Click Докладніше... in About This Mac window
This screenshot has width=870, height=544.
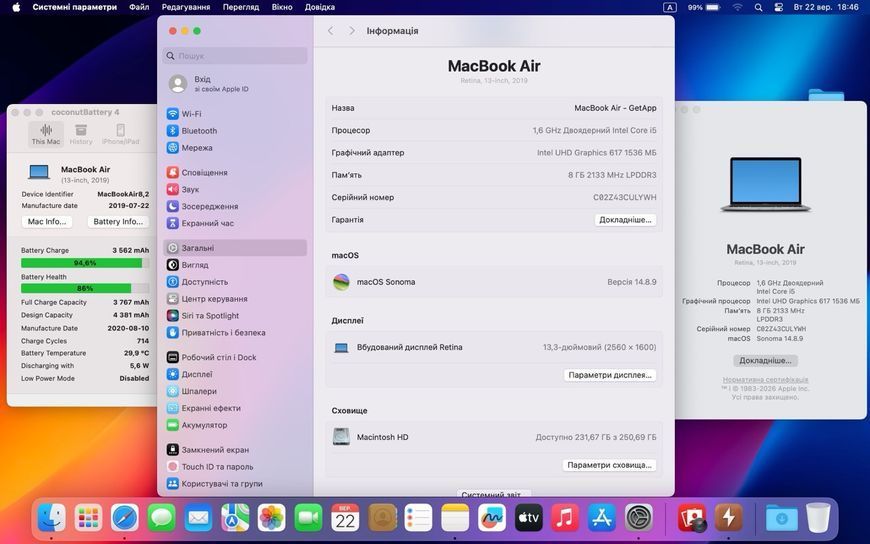[765, 361]
